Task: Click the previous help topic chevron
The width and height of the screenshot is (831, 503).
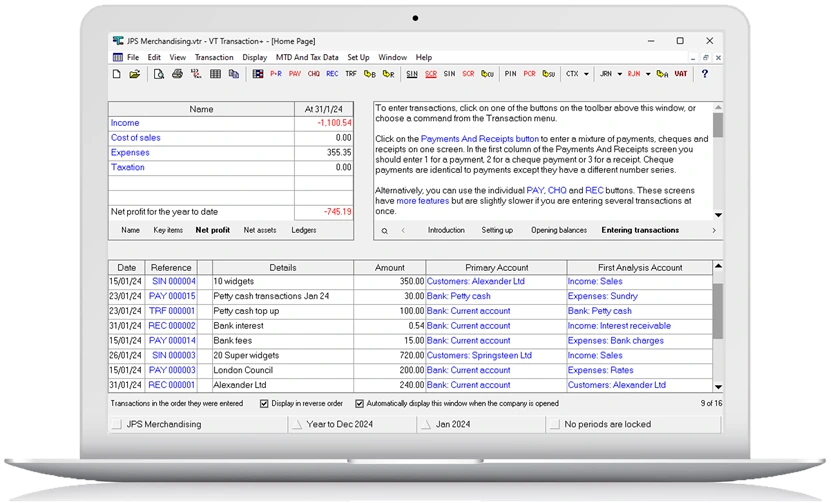Action: tap(403, 231)
